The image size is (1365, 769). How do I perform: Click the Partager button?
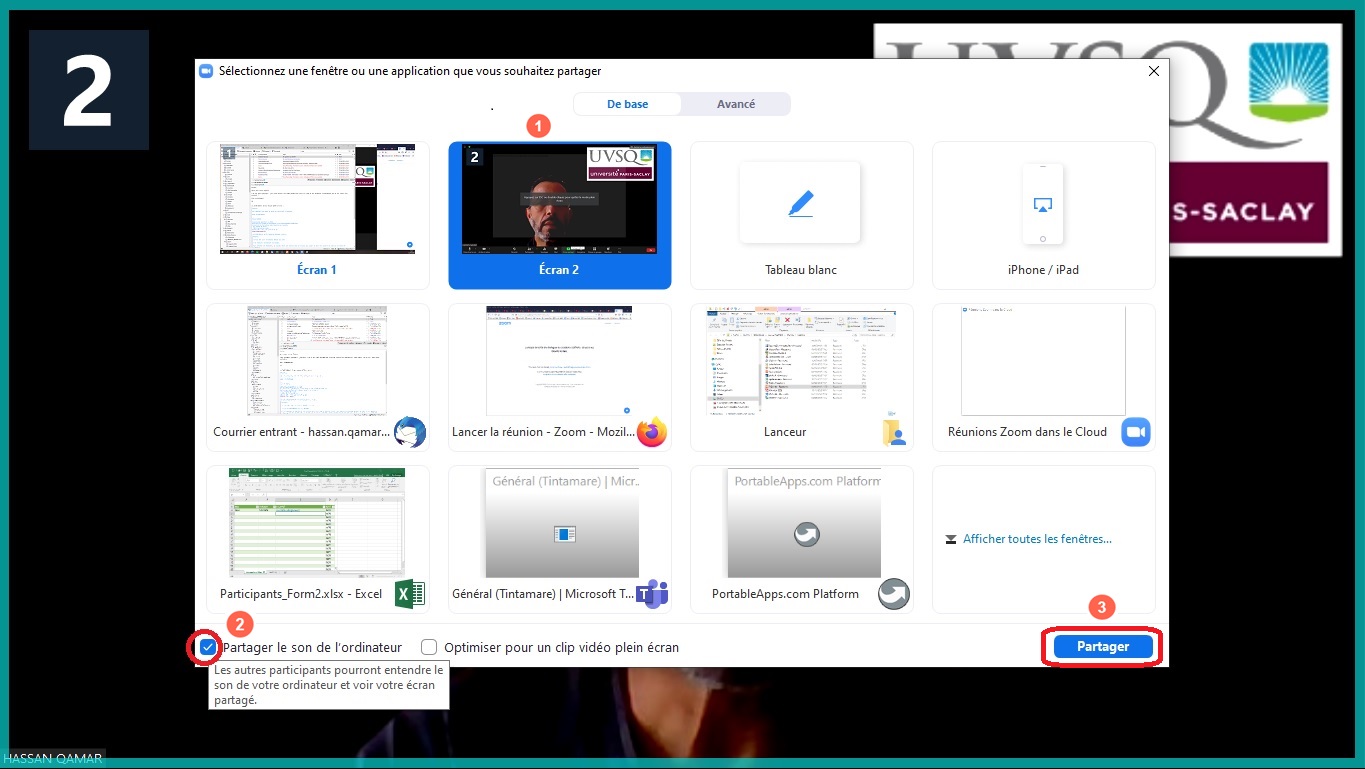1102,647
